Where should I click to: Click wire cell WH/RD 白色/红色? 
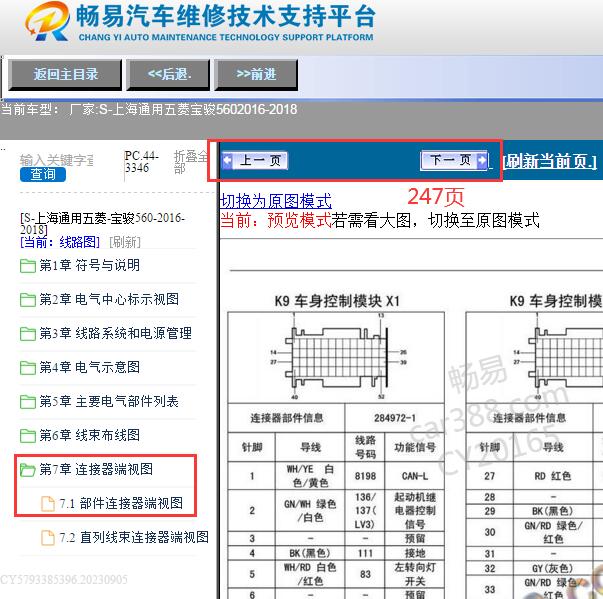pos(310,574)
